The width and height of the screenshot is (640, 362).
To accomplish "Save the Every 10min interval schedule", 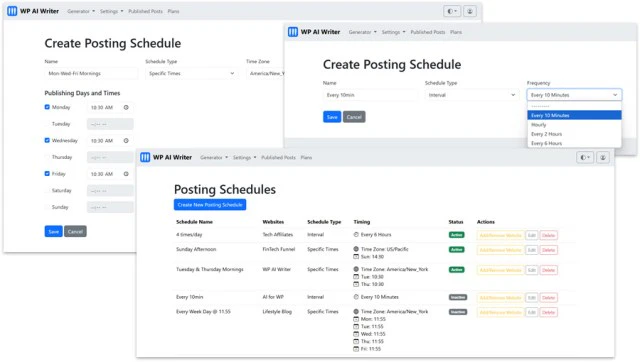I will point(332,117).
